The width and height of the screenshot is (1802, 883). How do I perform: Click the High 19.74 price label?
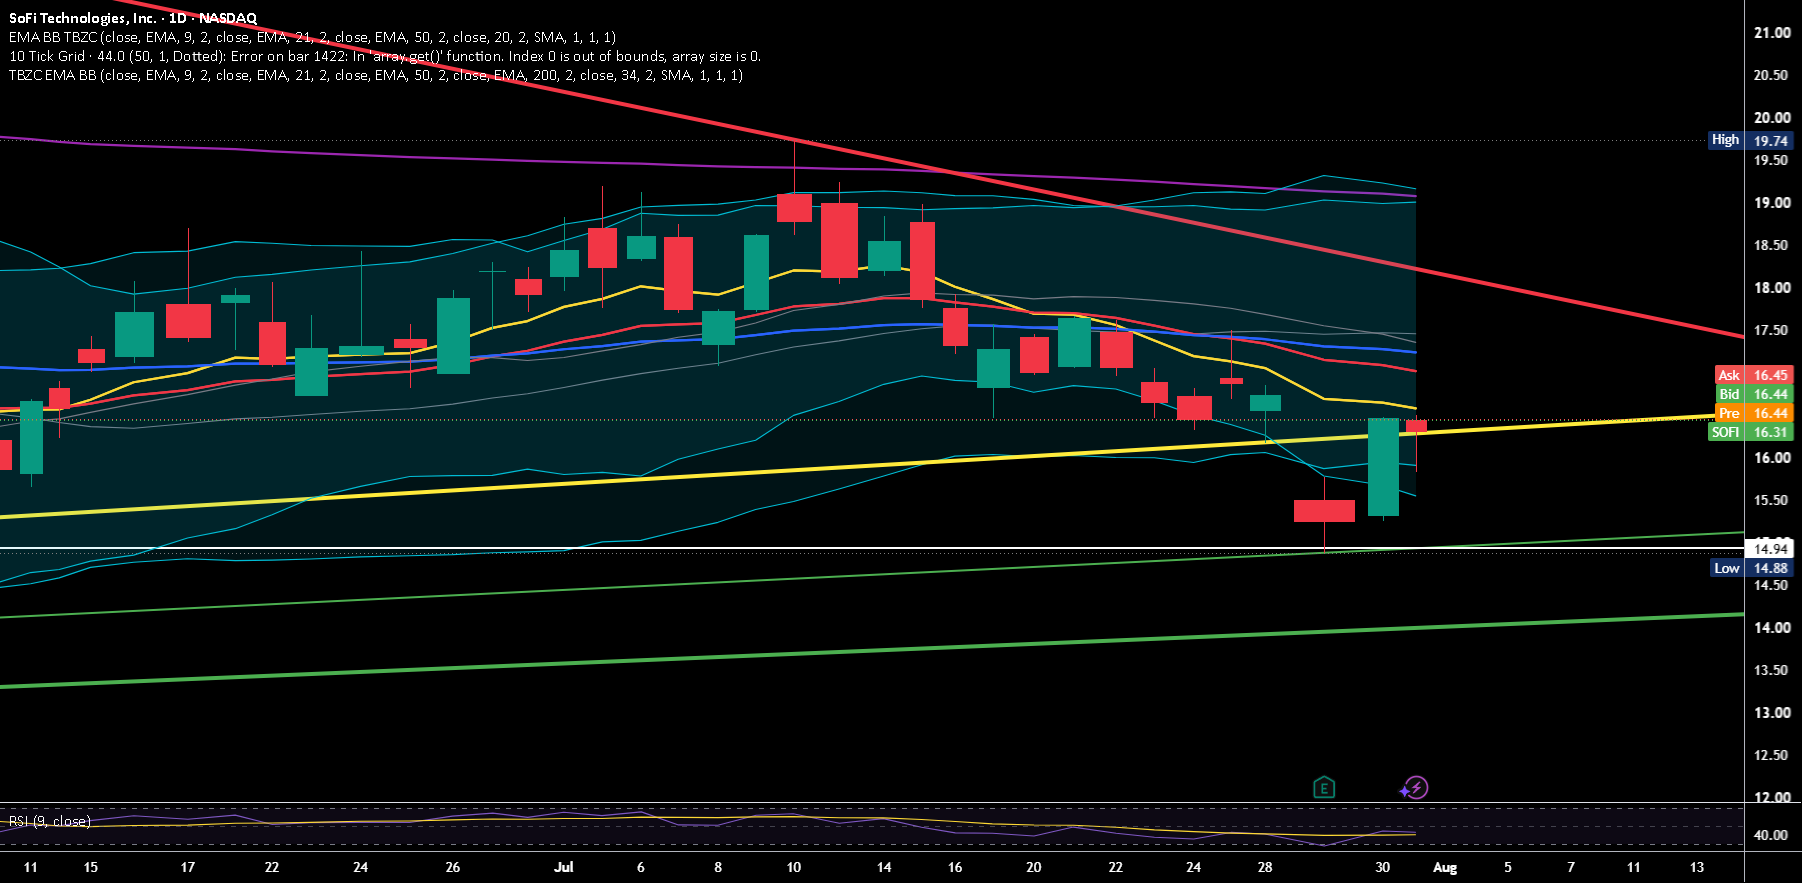coord(1752,140)
